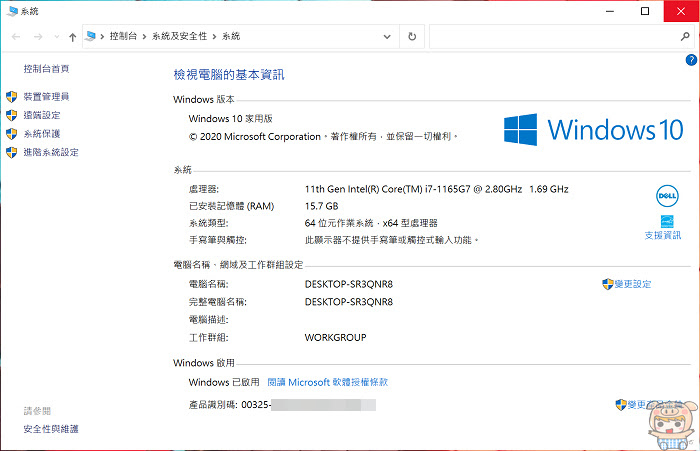Select 控制台 in breadcrumb path
This screenshot has height=451, width=700.
[123, 36]
